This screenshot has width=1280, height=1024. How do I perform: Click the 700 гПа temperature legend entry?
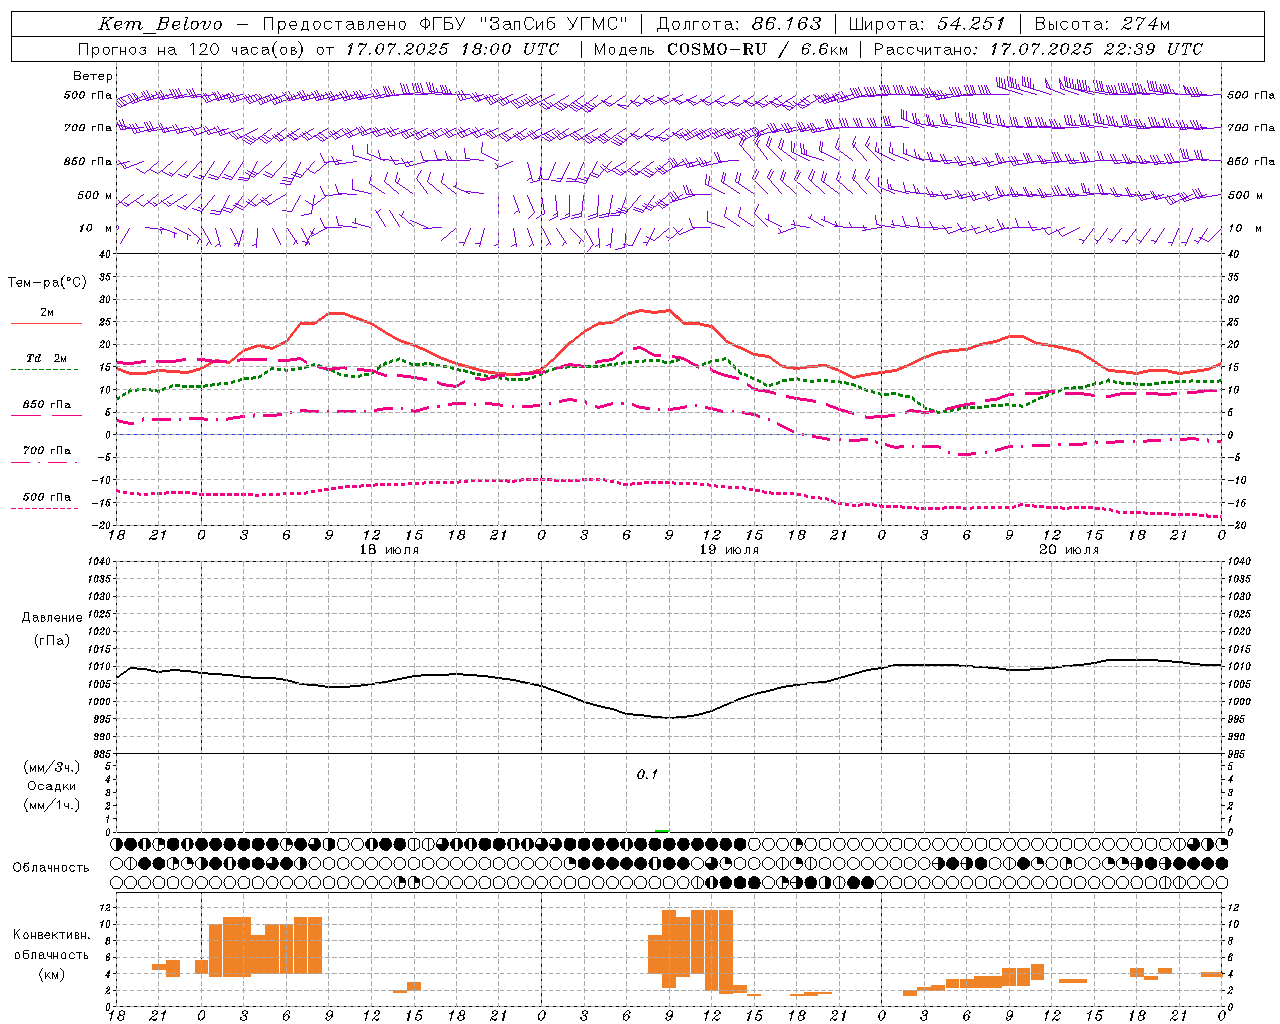(x=46, y=451)
